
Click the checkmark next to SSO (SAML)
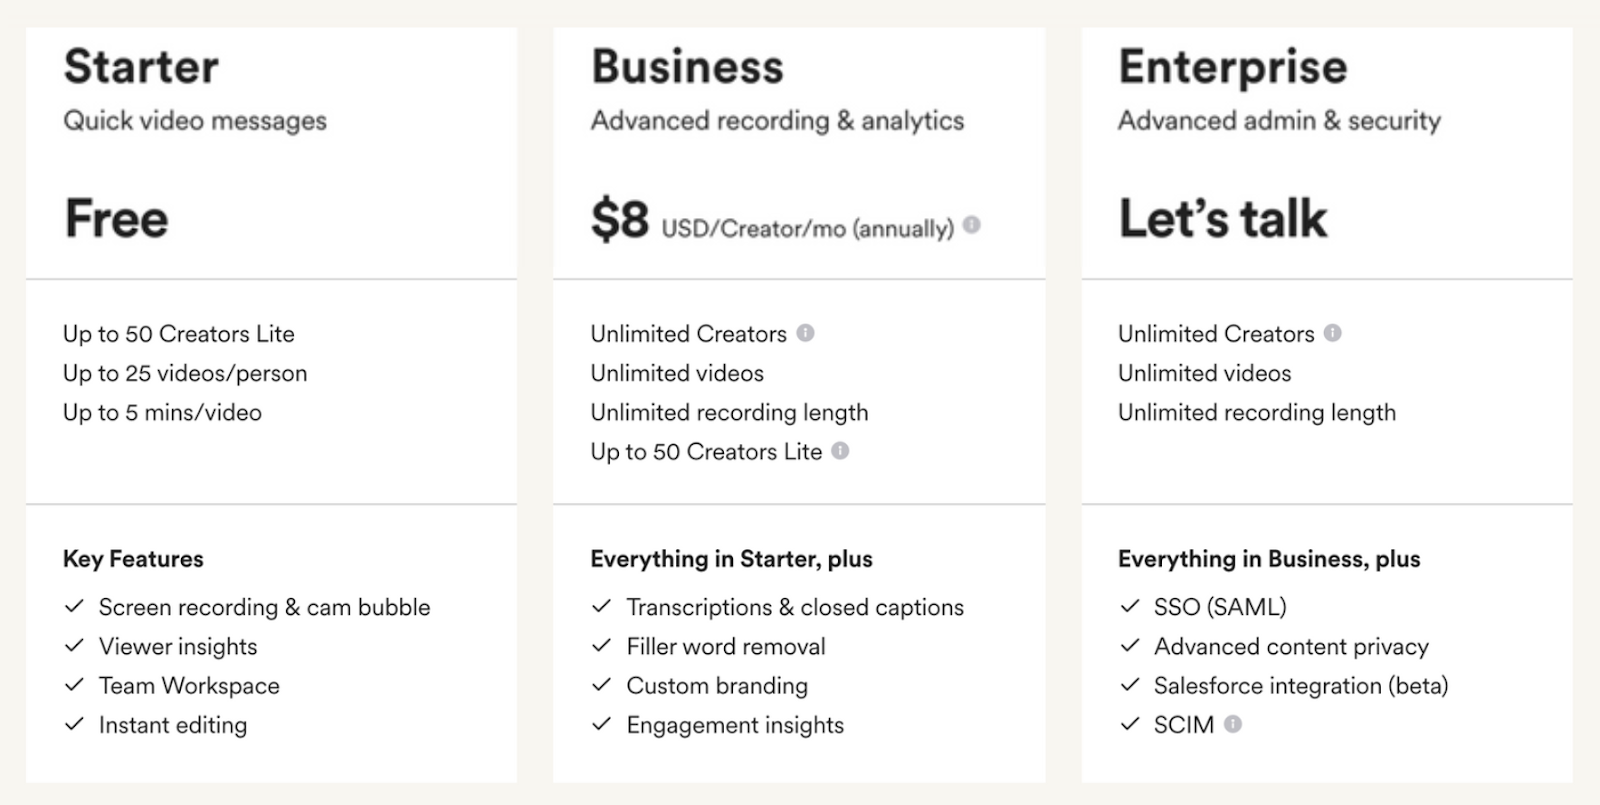click(x=1129, y=607)
